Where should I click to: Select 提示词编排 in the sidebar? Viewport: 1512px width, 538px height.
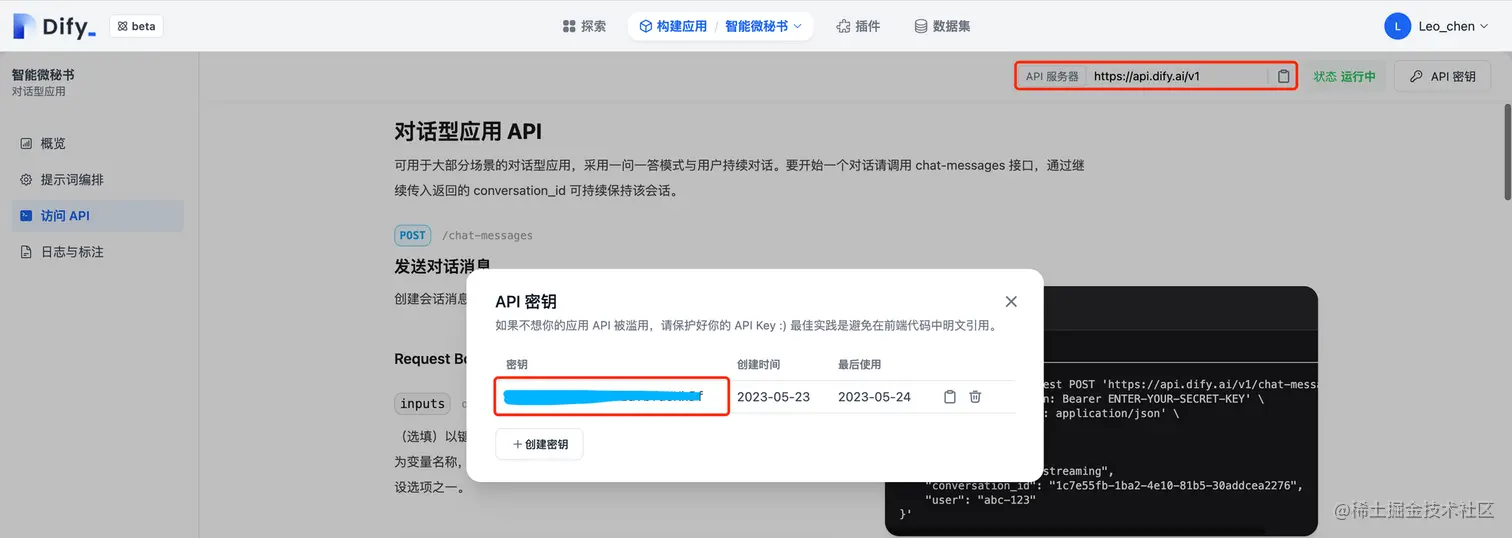coord(98,179)
